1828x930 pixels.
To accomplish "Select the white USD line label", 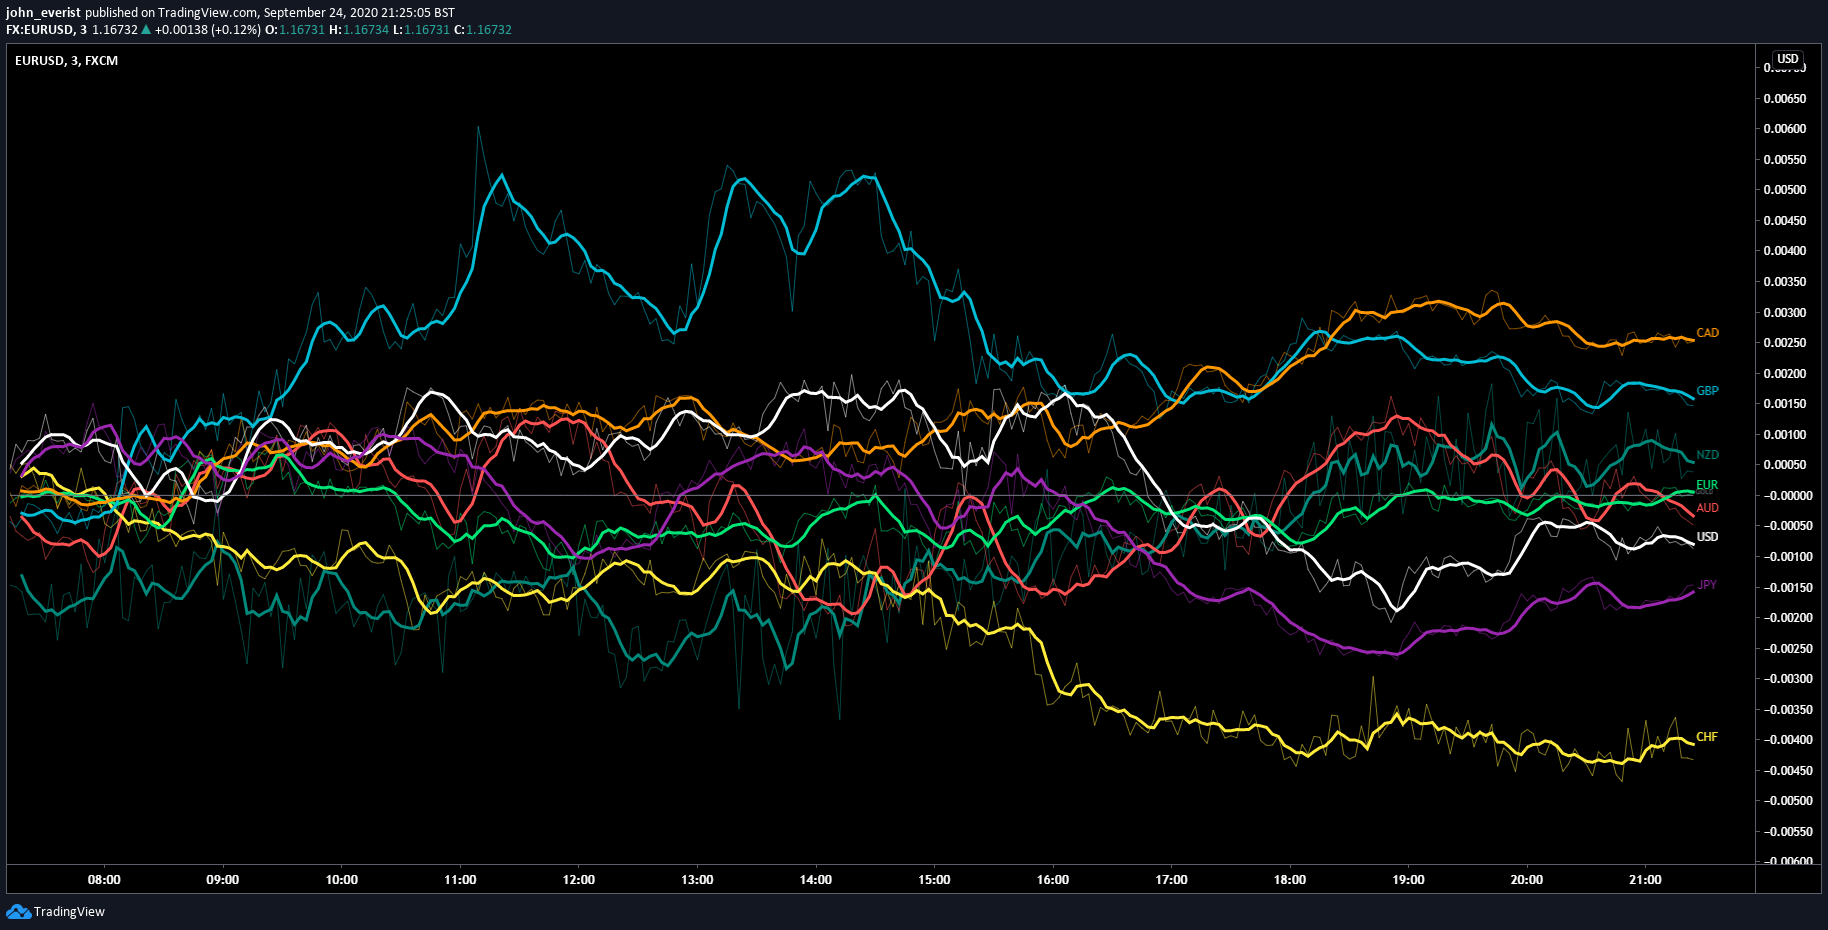I will [1707, 537].
